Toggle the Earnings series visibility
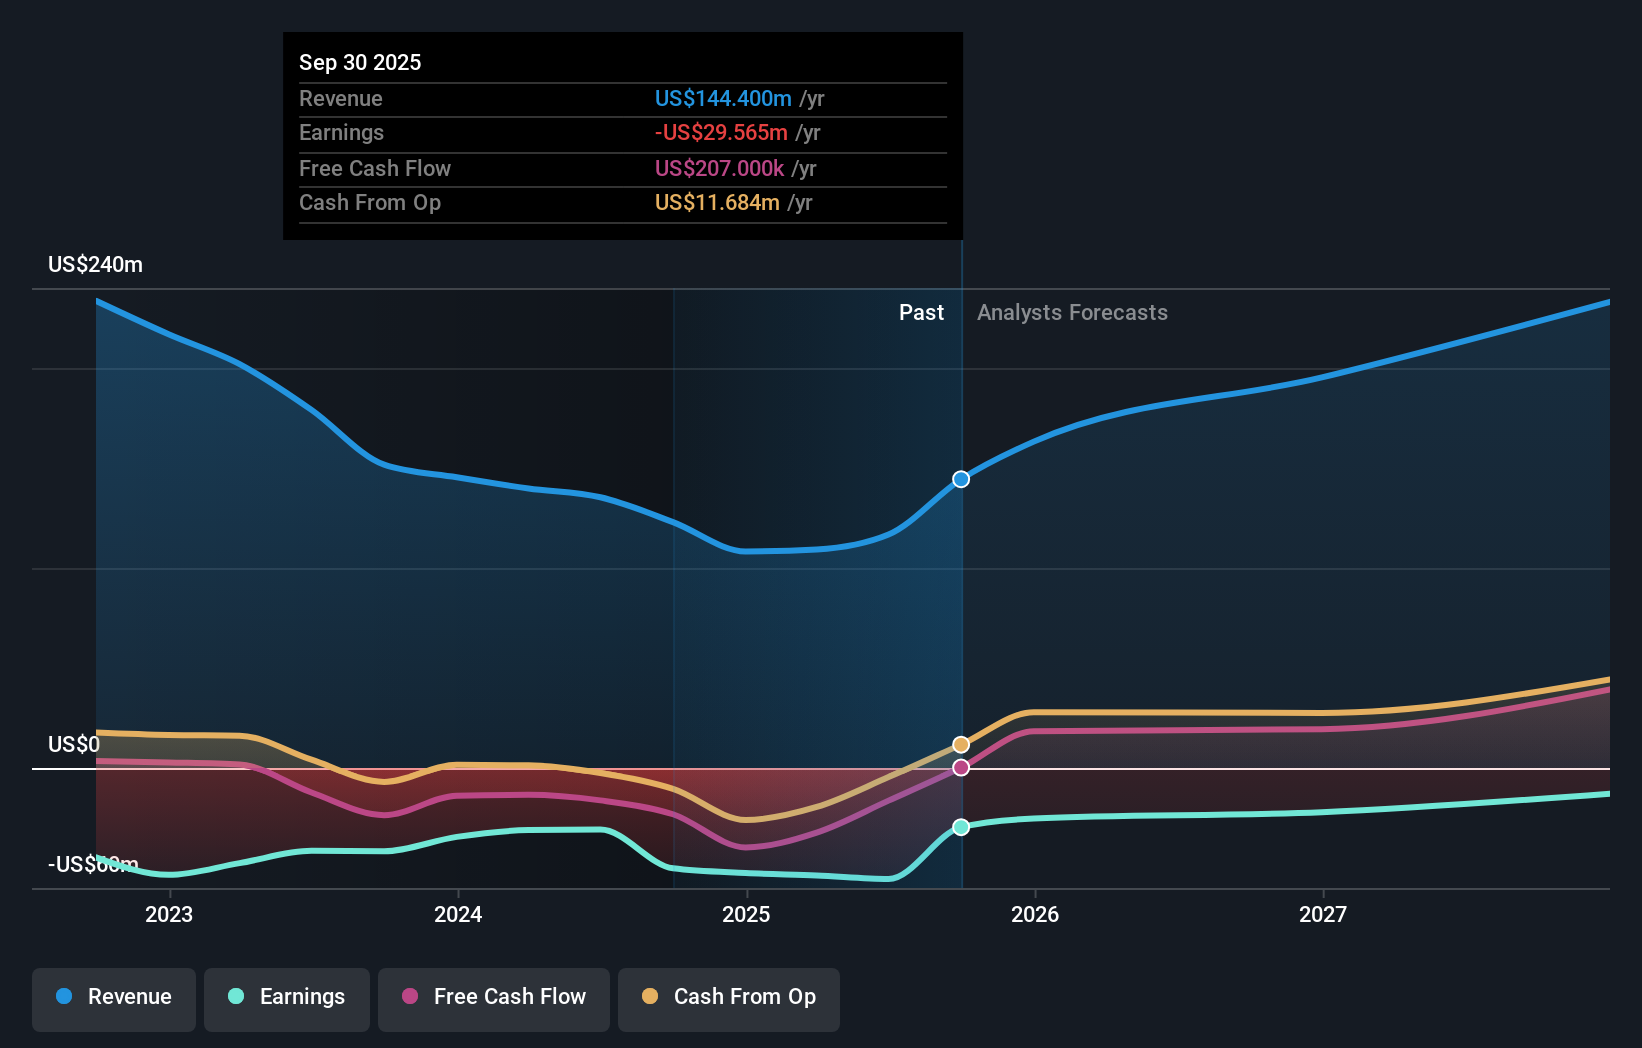The height and width of the screenshot is (1048, 1642). pos(287,997)
